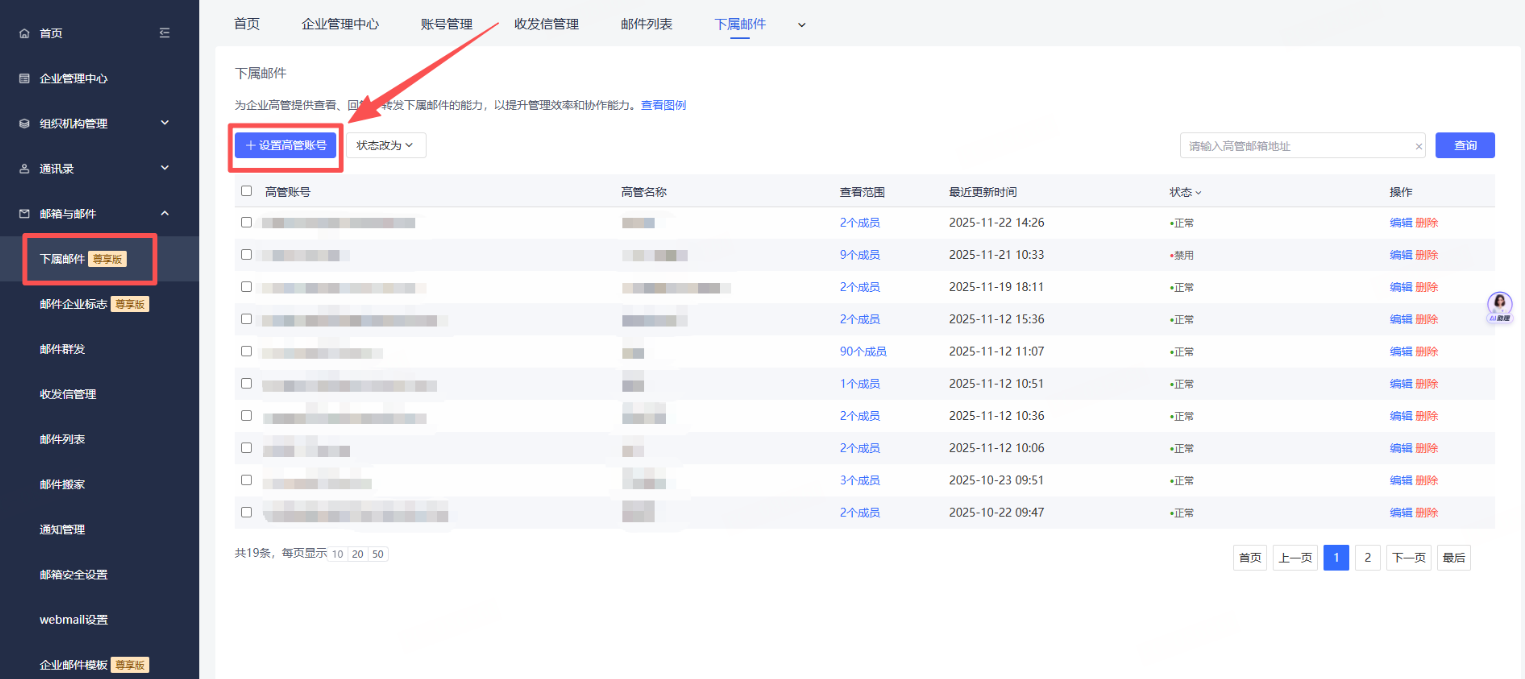Viewport: 1525px width, 679px height.
Task: Open the tab overflow chevron dropdown
Action: 801,25
